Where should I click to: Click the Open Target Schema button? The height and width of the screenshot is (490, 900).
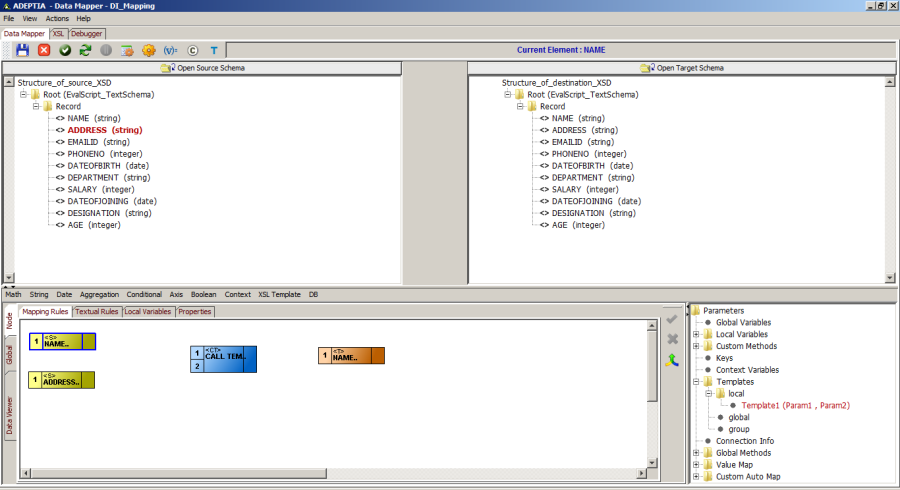pyautogui.click(x=683, y=68)
